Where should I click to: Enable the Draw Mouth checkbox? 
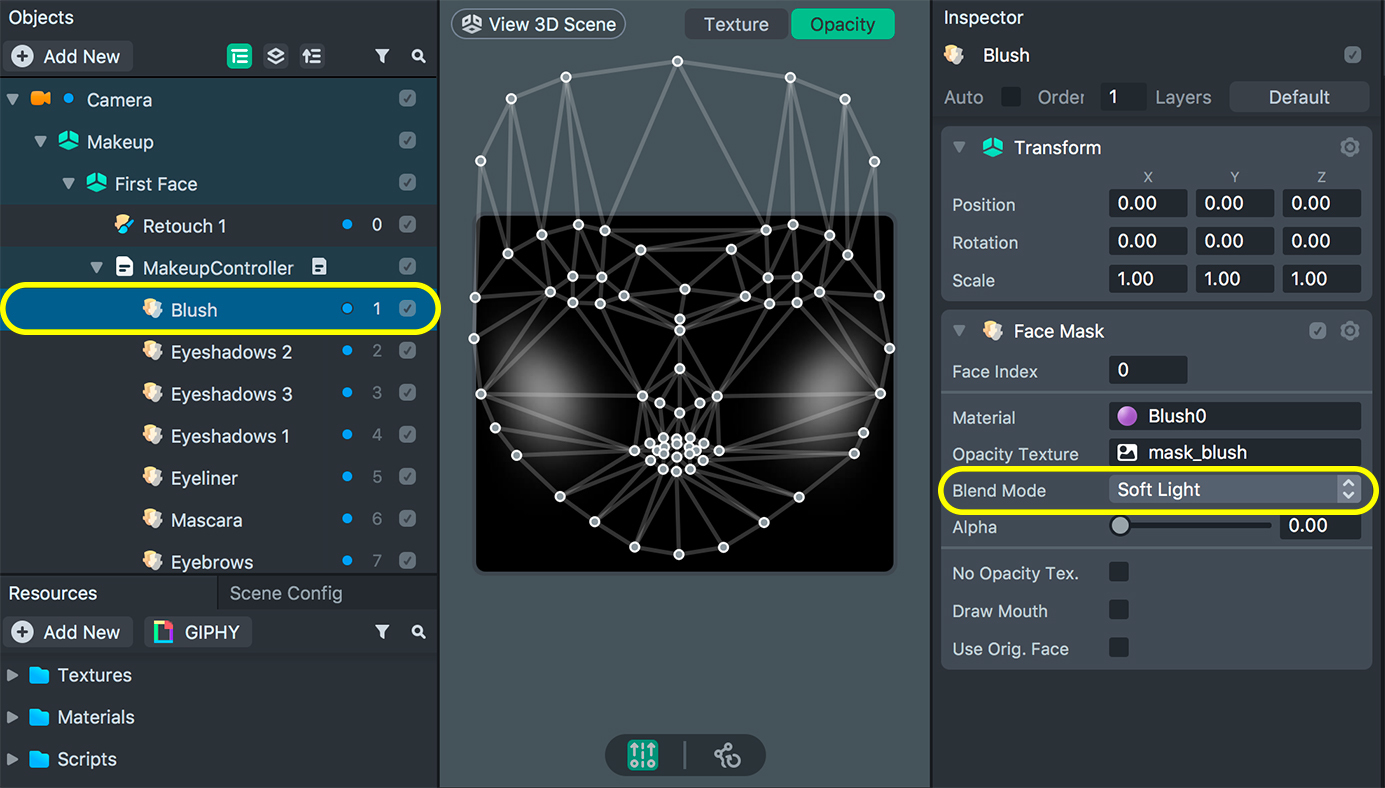pos(1119,610)
